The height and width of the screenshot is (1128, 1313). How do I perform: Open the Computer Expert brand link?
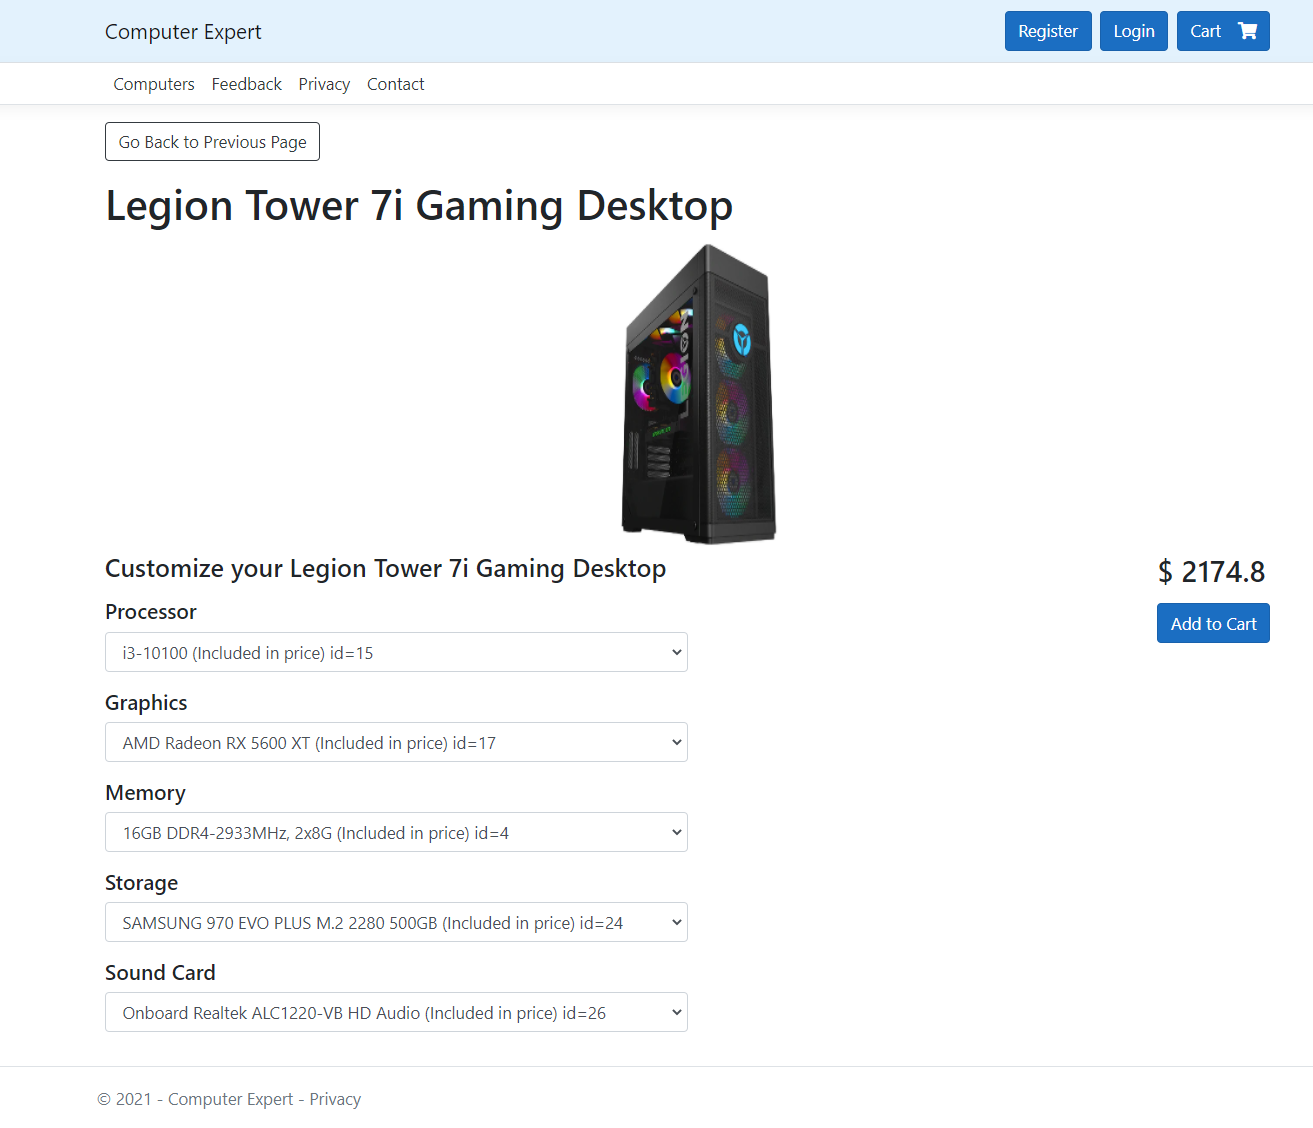click(183, 31)
